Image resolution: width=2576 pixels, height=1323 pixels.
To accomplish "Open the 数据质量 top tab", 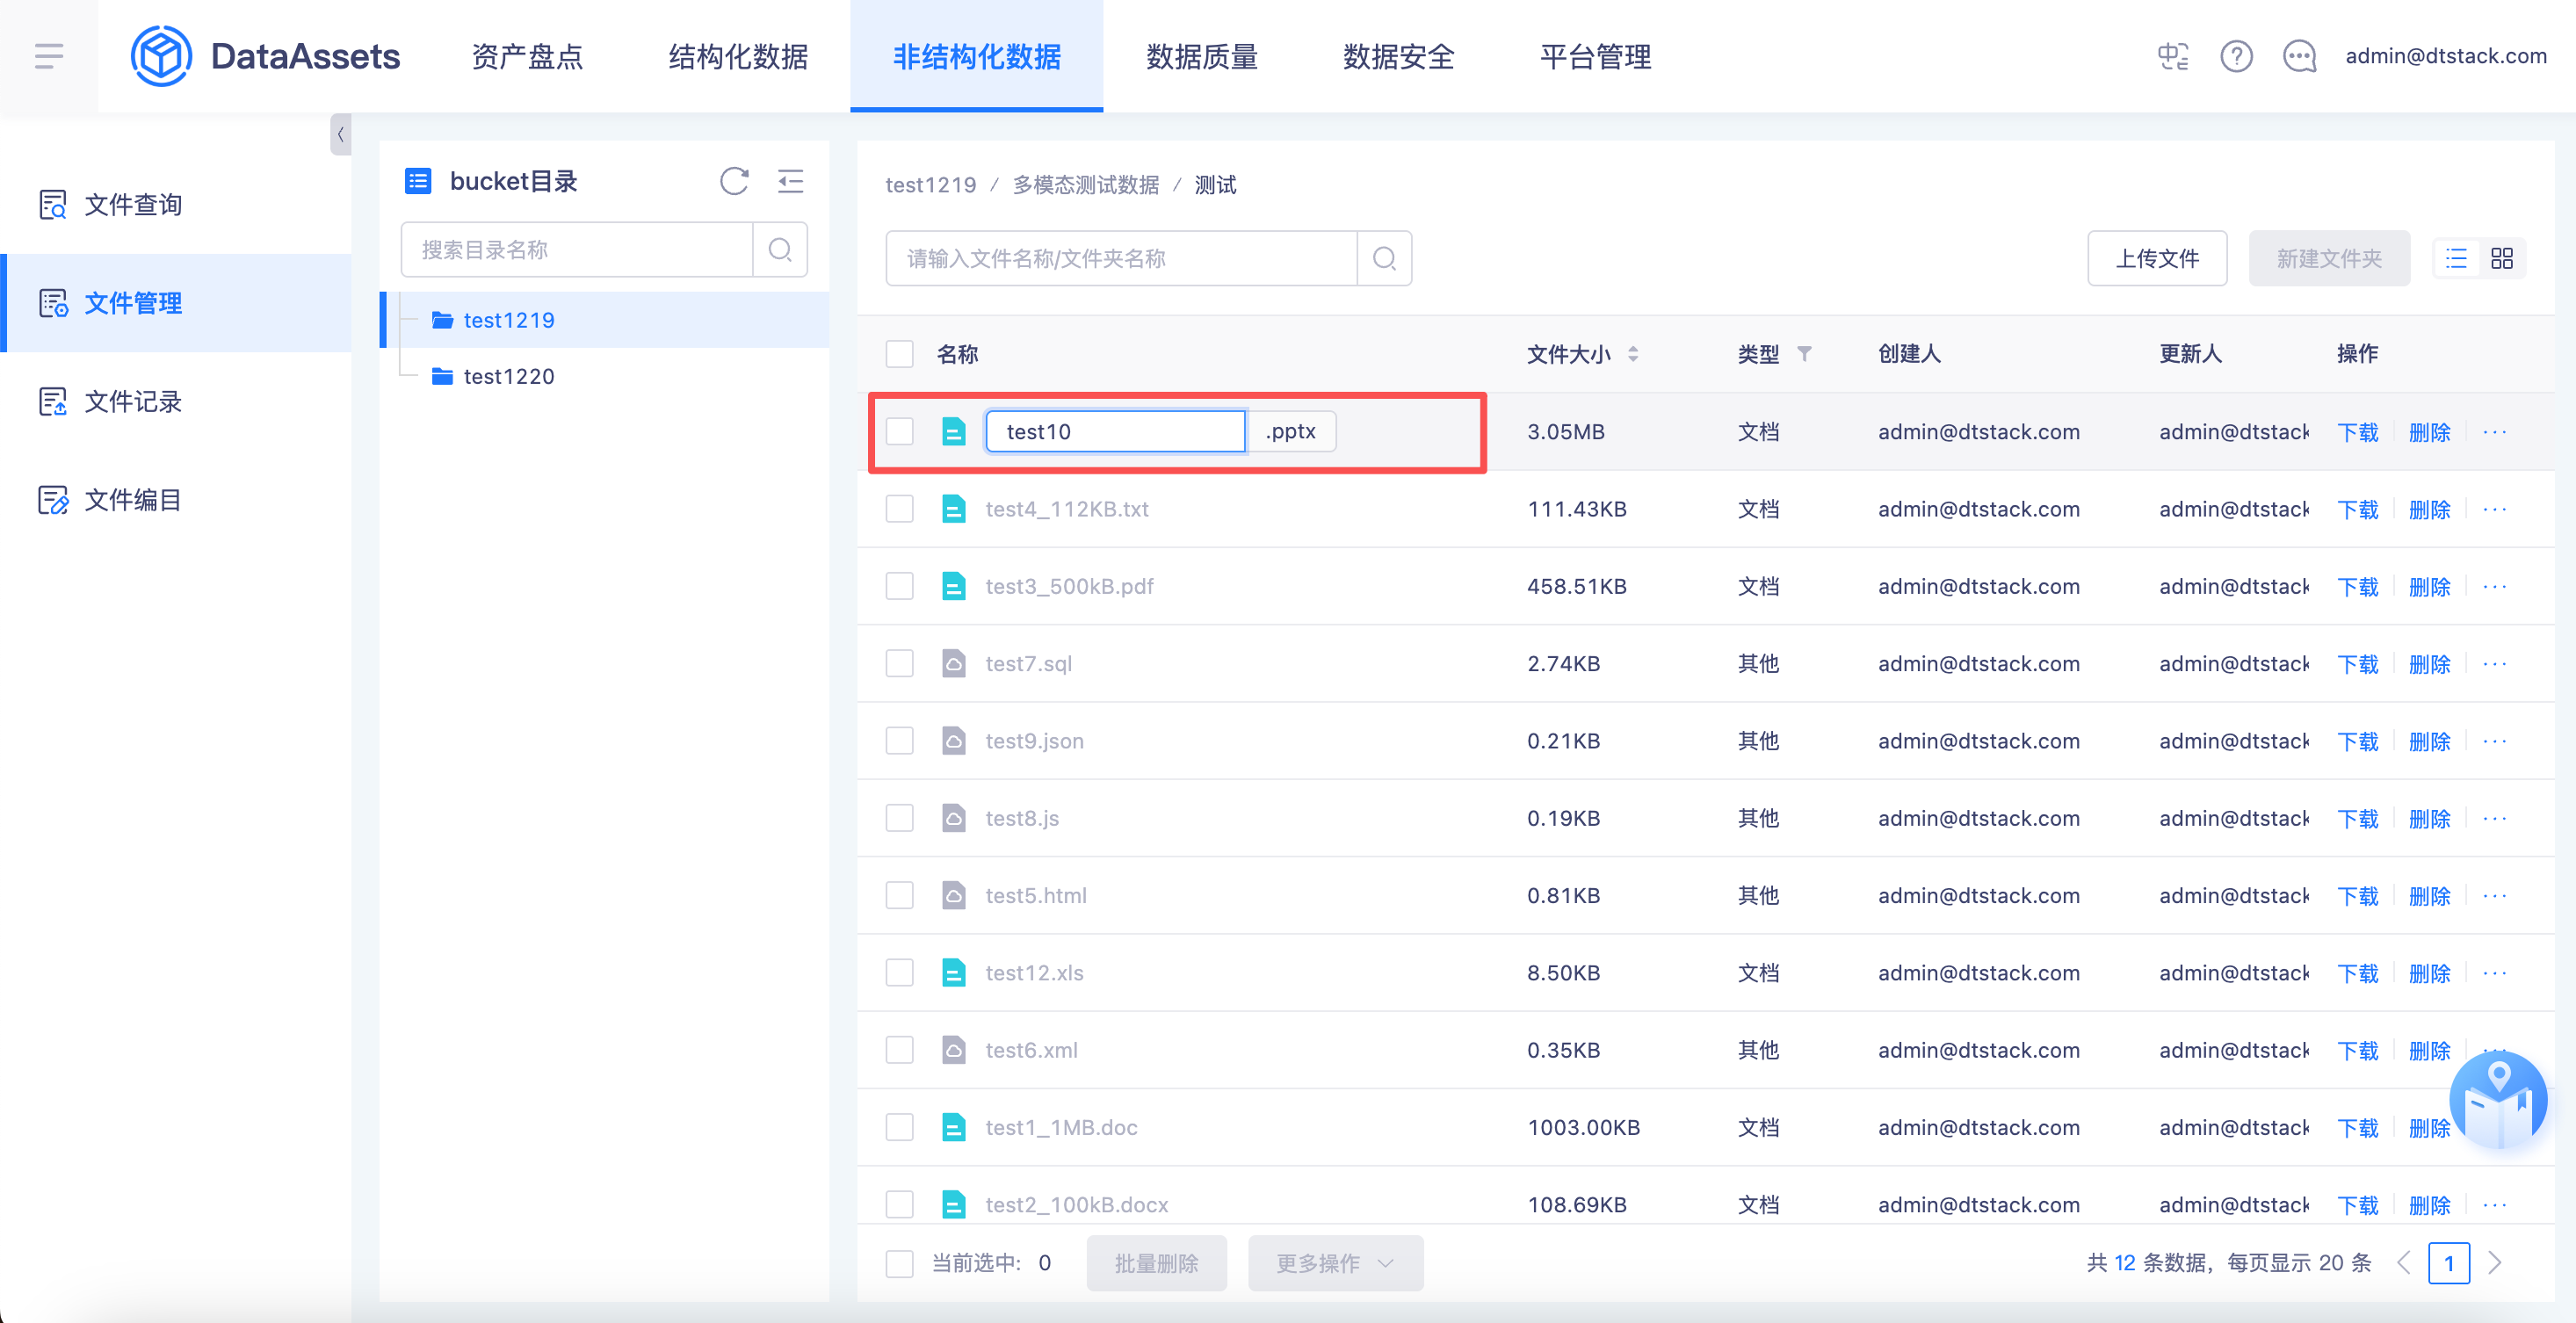I will (1201, 56).
